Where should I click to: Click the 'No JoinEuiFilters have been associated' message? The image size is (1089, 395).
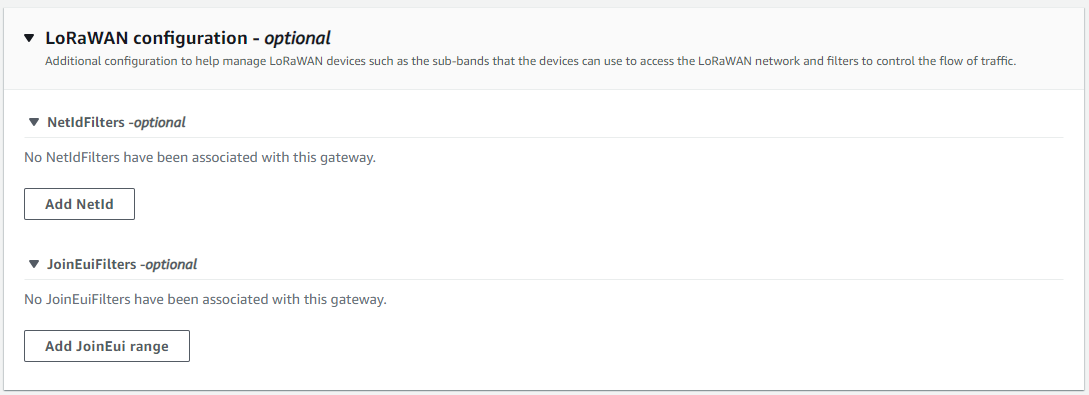click(x=205, y=299)
